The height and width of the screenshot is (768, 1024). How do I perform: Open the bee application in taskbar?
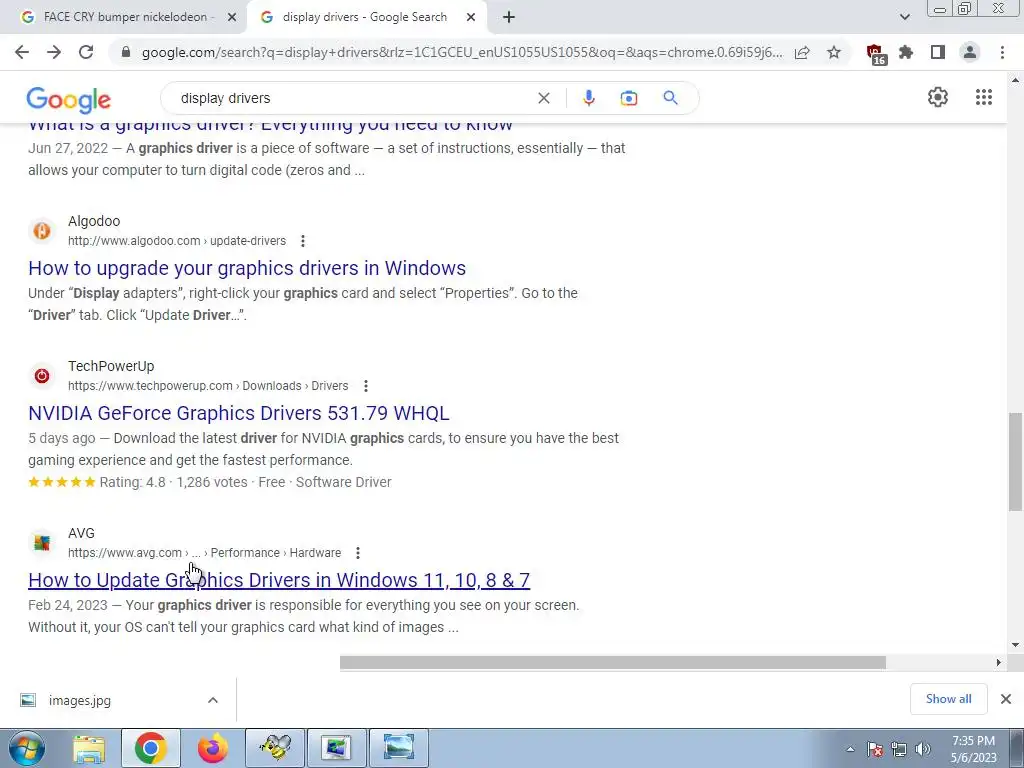pos(275,748)
